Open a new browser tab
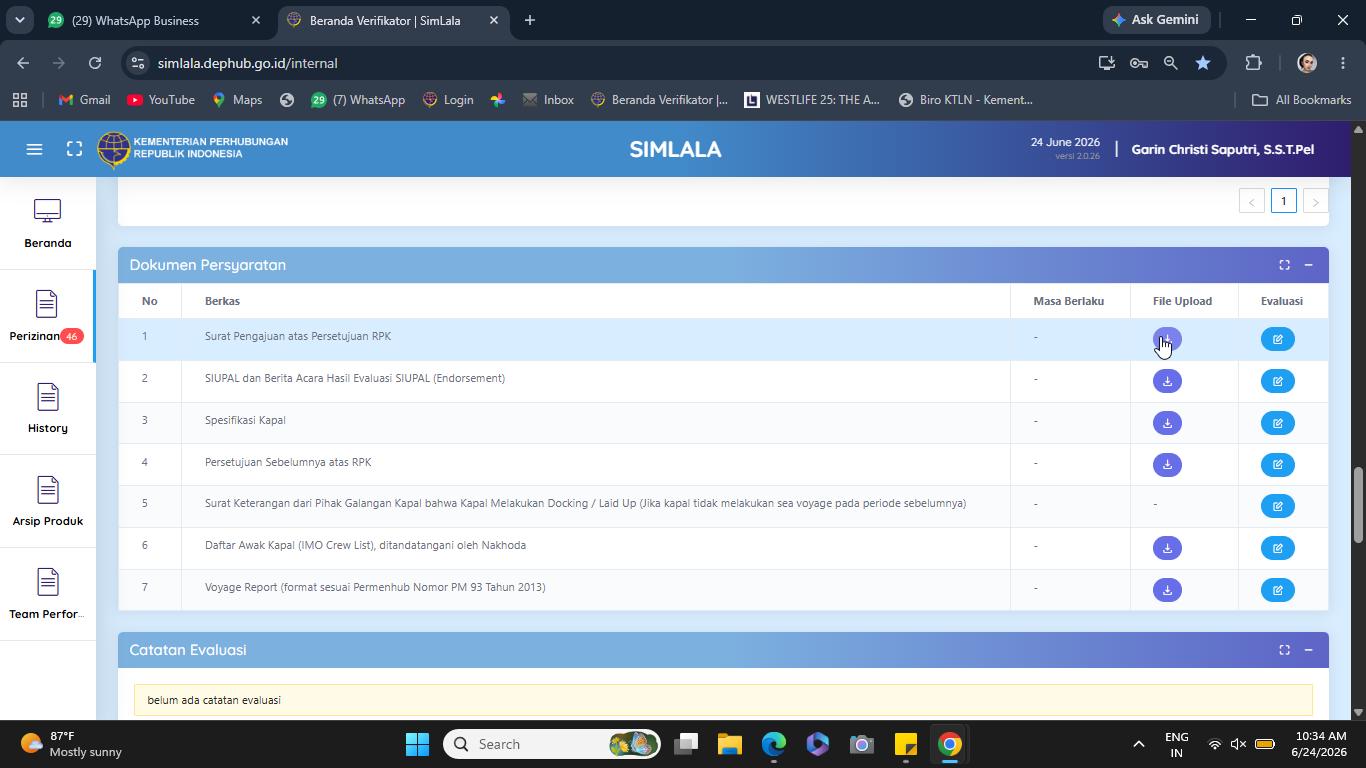 [x=530, y=20]
